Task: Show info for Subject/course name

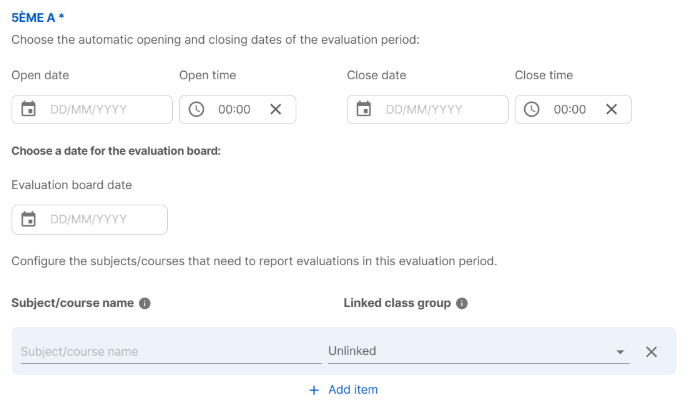Action: [x=145, y=303]
